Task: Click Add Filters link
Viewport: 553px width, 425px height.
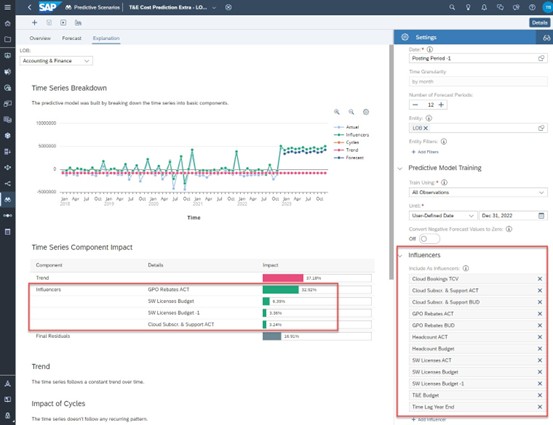Action: (x=425, y=152)
